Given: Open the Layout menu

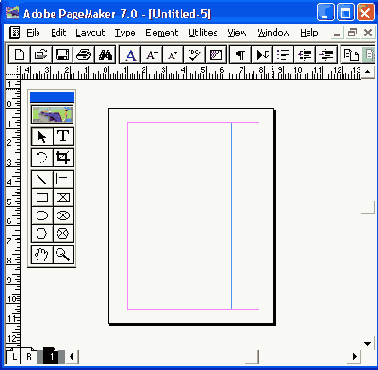Looking at the screenshot, I should click(x=90, y=33).
